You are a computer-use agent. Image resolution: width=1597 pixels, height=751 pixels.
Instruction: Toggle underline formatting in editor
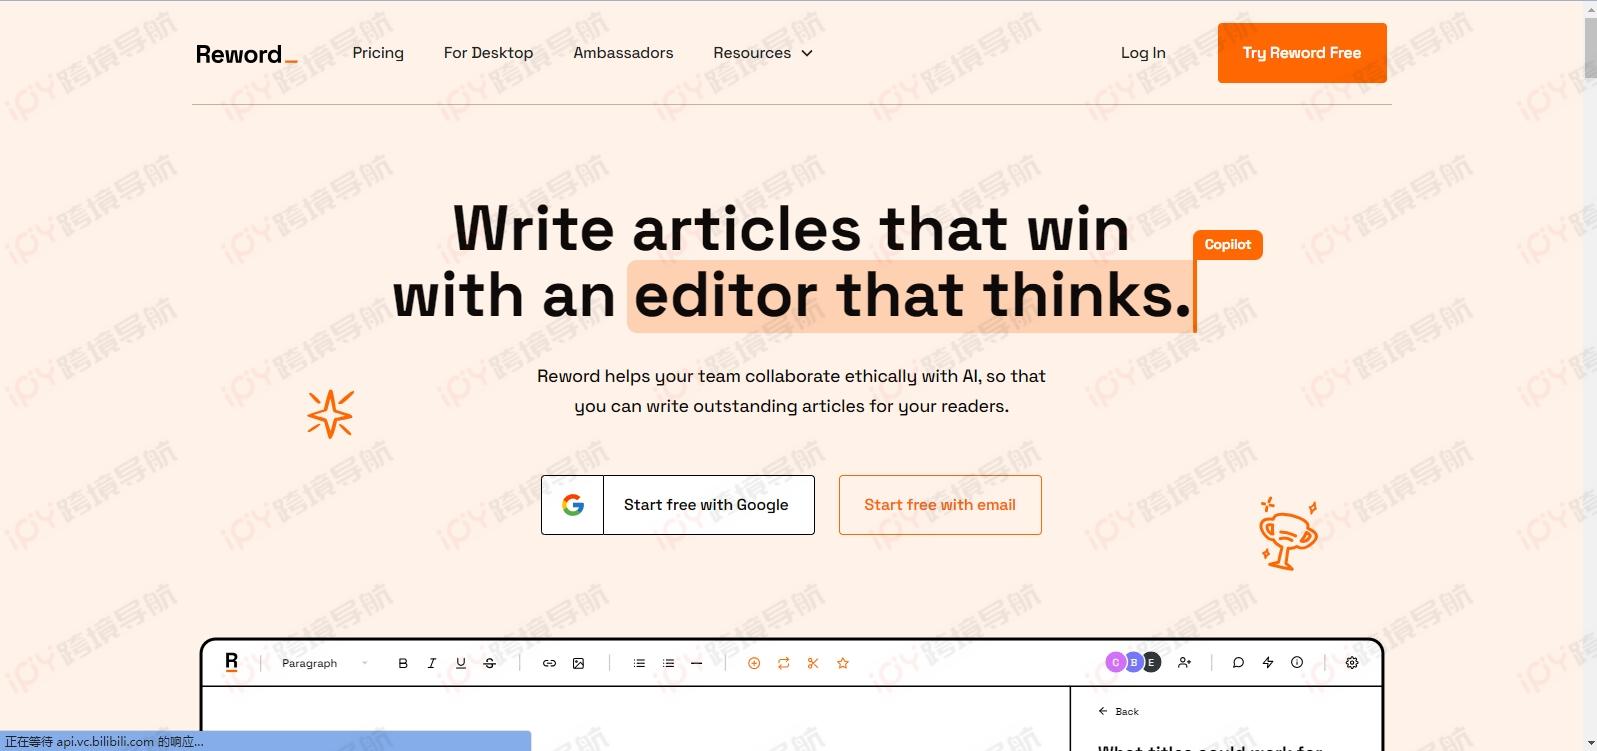click(461, 663)
